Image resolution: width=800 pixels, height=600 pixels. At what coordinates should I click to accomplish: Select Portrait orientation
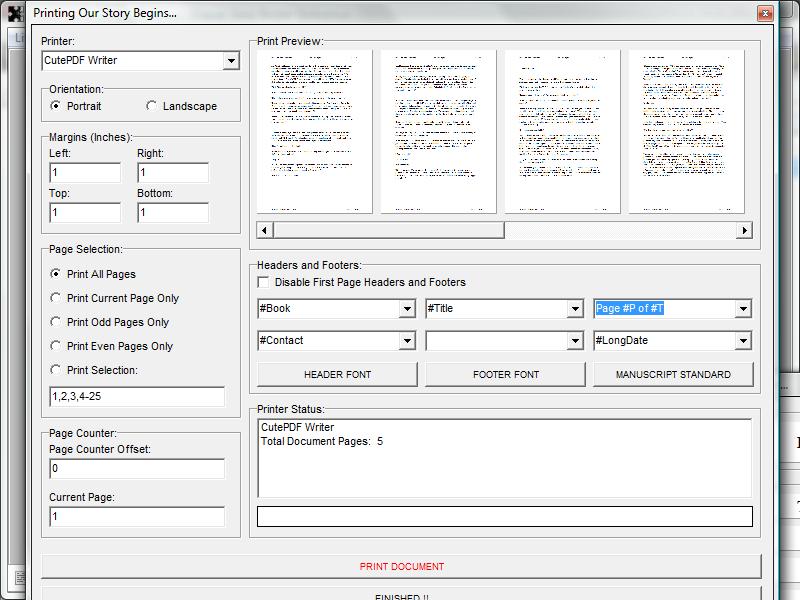pyautogui.click(x=56, y=106)
